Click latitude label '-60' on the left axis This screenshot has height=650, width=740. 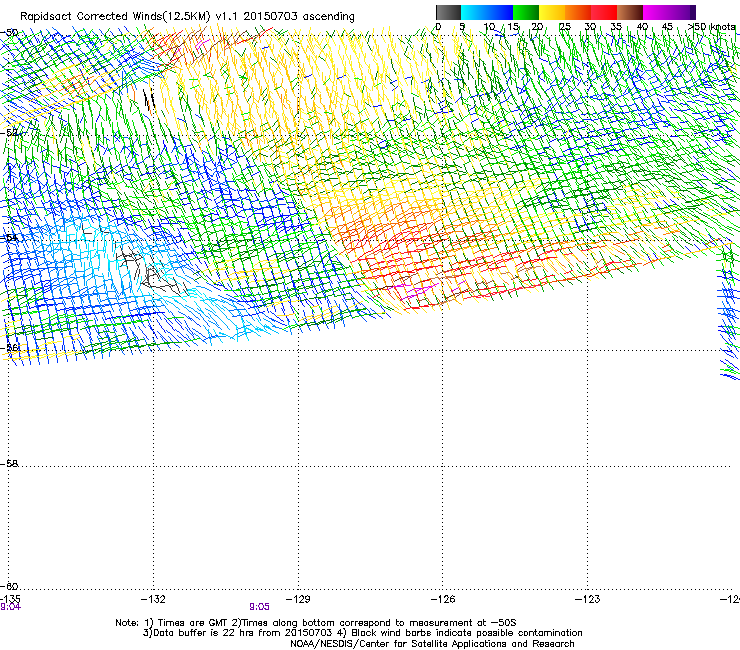10,586
